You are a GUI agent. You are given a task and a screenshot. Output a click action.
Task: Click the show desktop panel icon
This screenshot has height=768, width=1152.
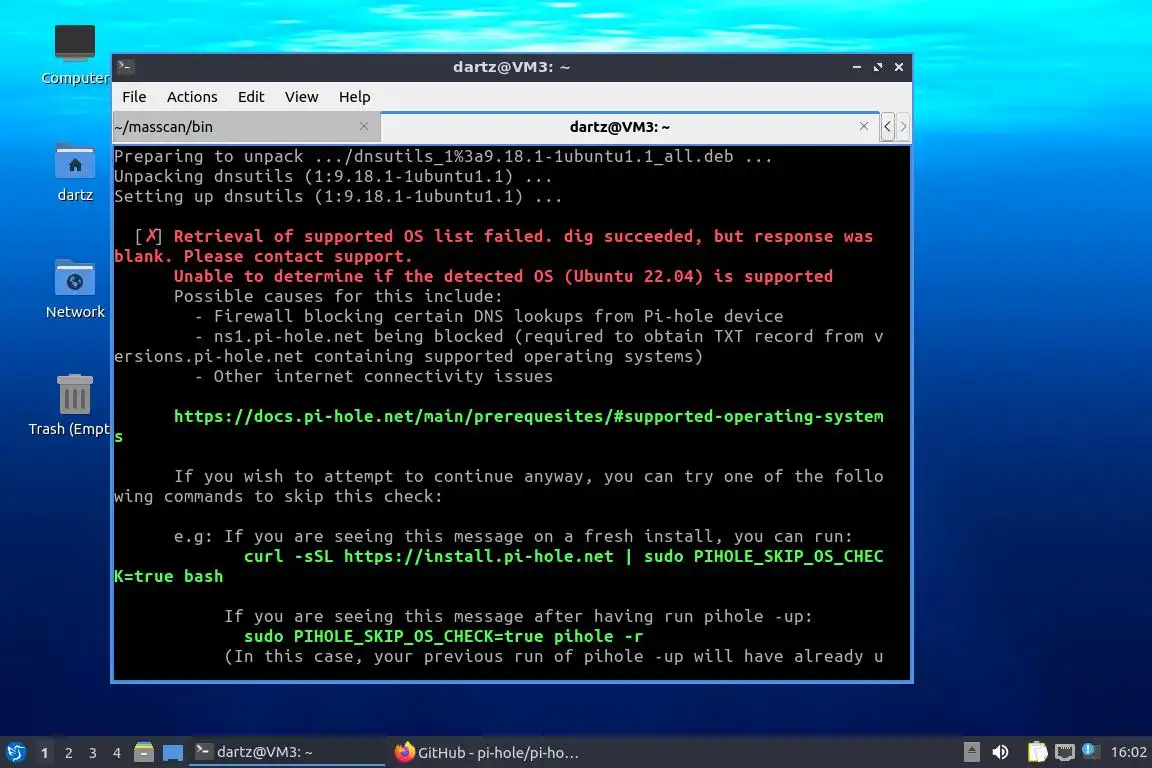pos(173,753)
